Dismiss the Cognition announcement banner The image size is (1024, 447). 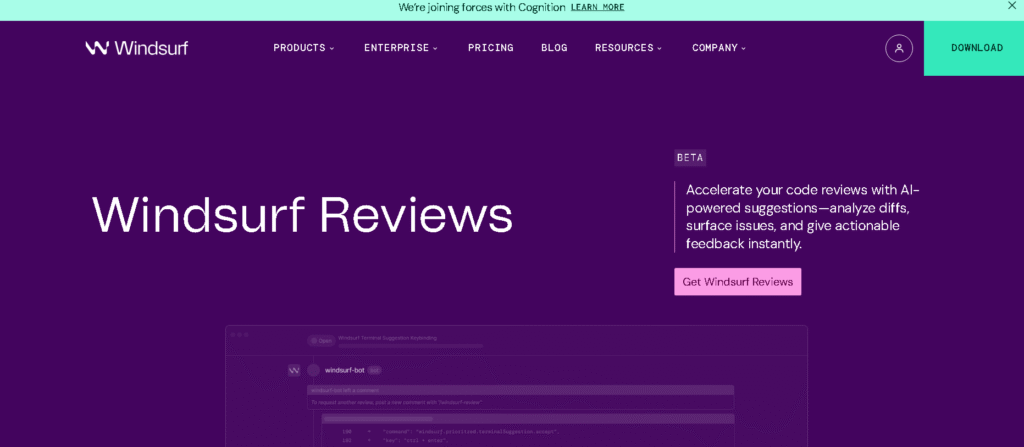pyautogui.click(x=1011, y=6)
